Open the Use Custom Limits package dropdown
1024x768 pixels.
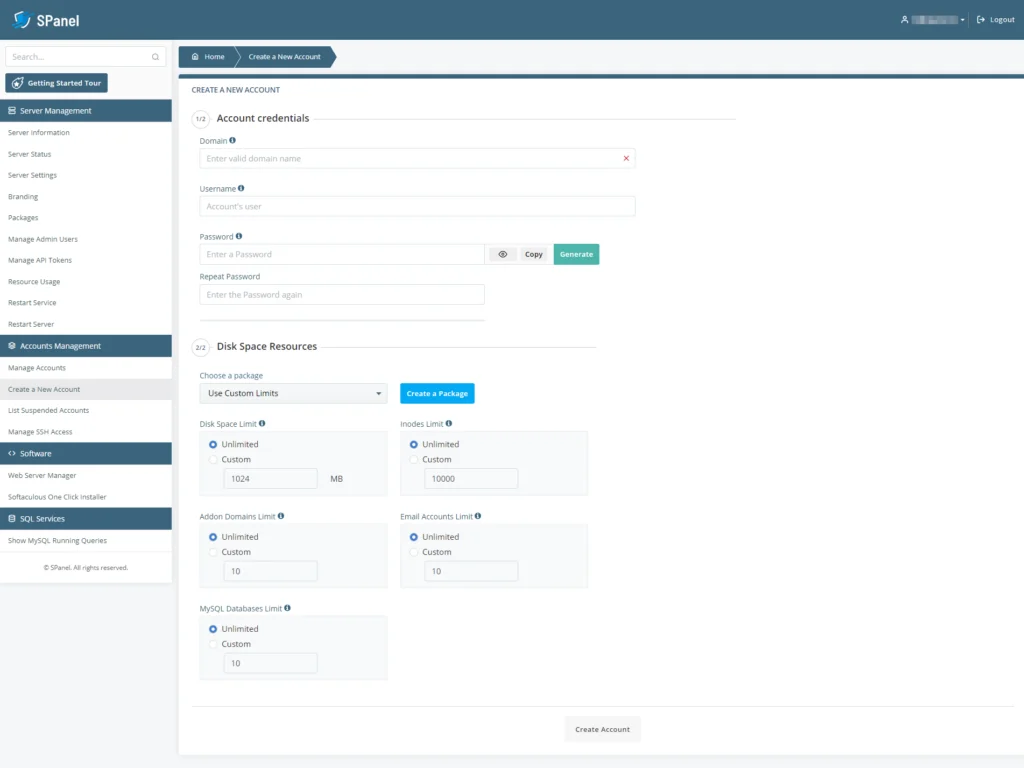292,393
